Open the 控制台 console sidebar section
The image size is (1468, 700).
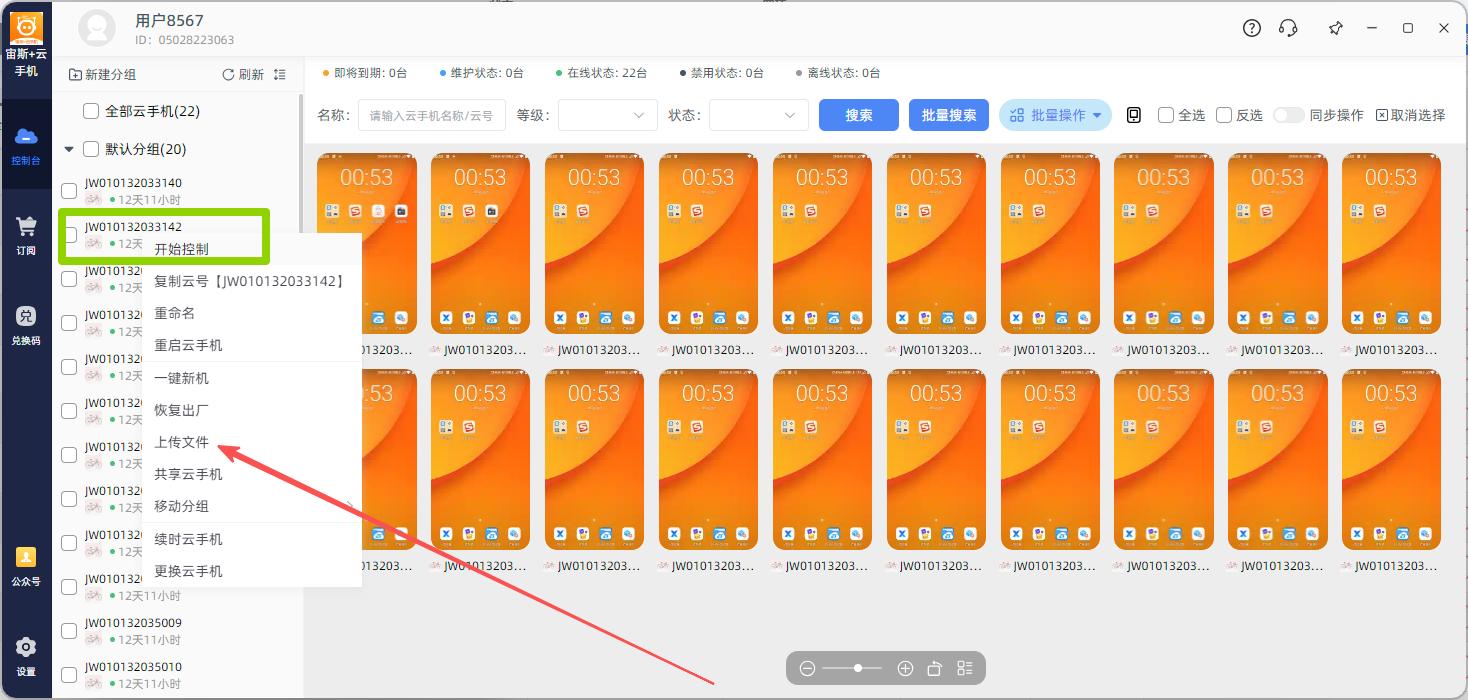click(x=26, y=145)
